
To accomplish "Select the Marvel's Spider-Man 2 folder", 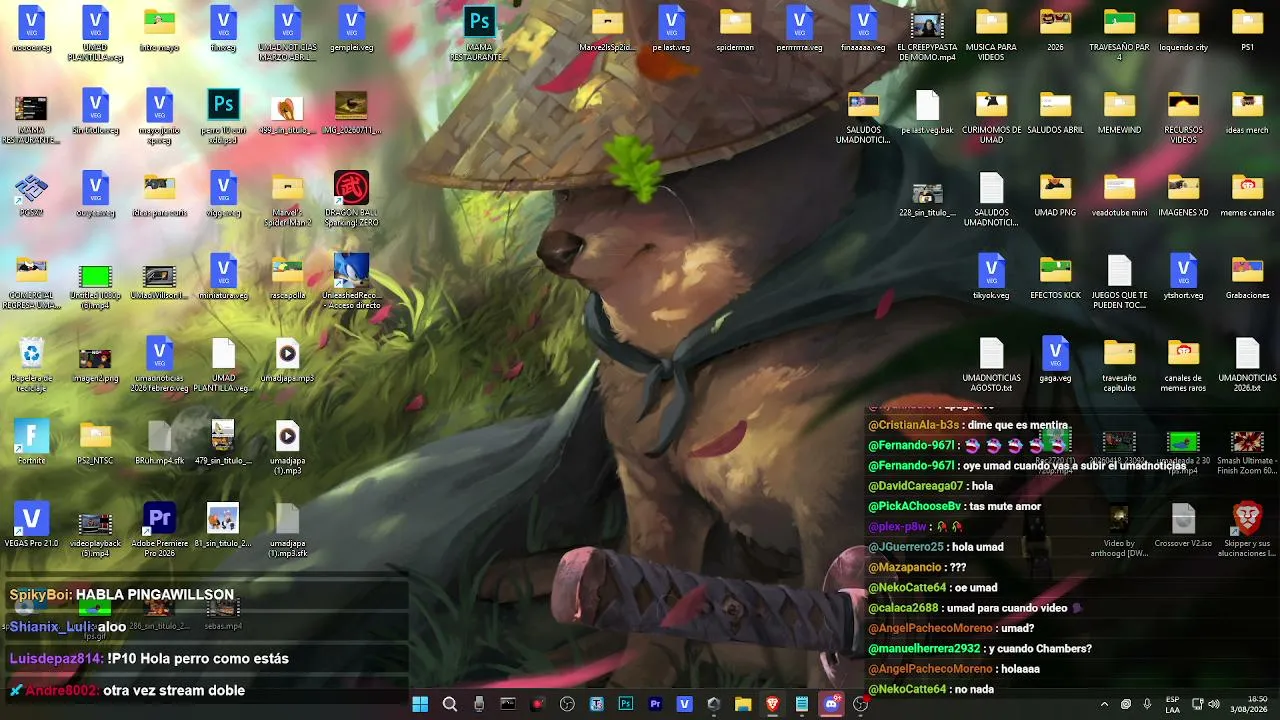I will pos(287,199).
